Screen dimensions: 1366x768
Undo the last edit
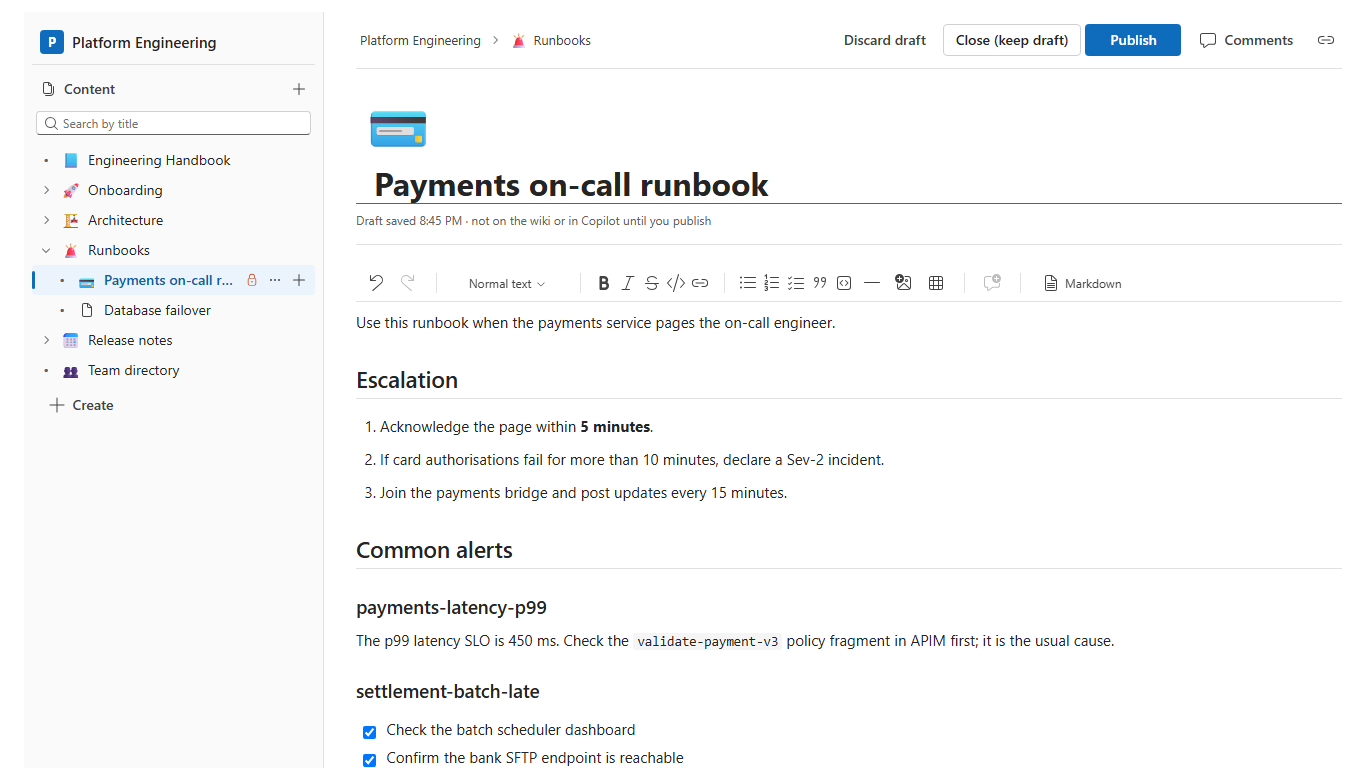pos(376,283)
